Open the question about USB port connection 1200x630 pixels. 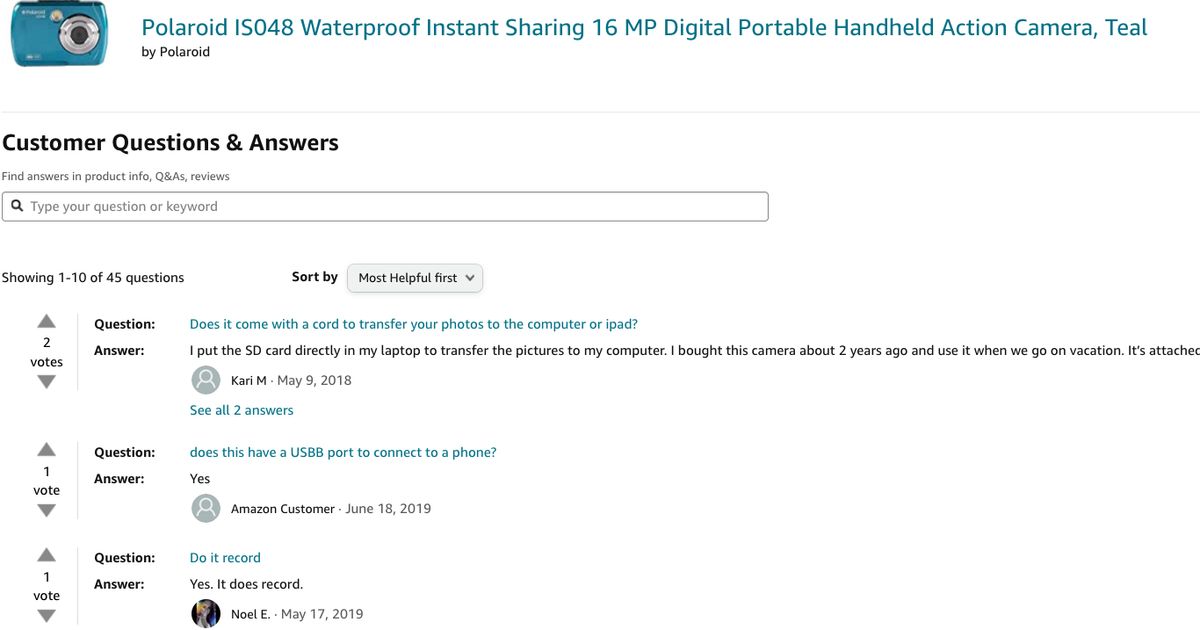(x=343, y=452)
